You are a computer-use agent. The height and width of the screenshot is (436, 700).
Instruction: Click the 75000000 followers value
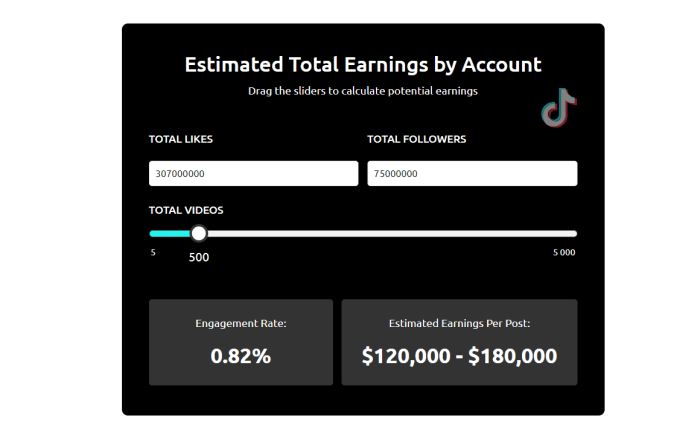395,174
